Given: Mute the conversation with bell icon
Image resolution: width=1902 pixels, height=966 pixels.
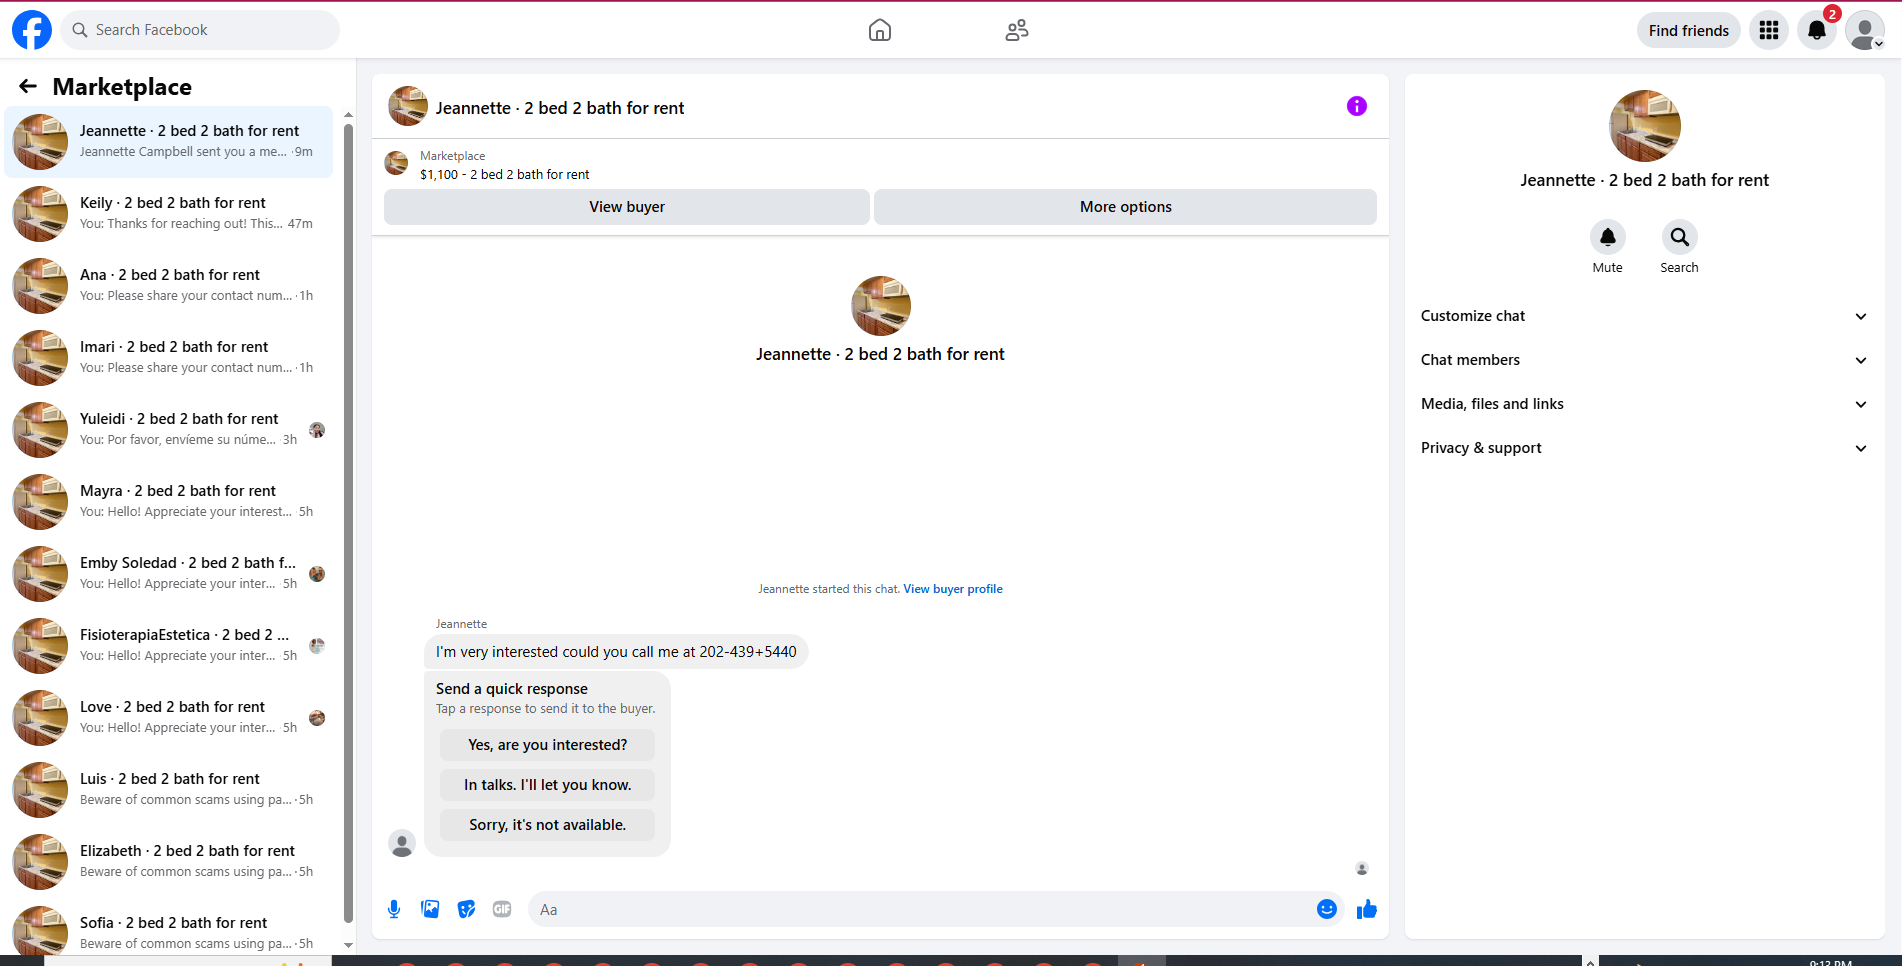Looking at the screenshot, I should tap(1608, 237).
